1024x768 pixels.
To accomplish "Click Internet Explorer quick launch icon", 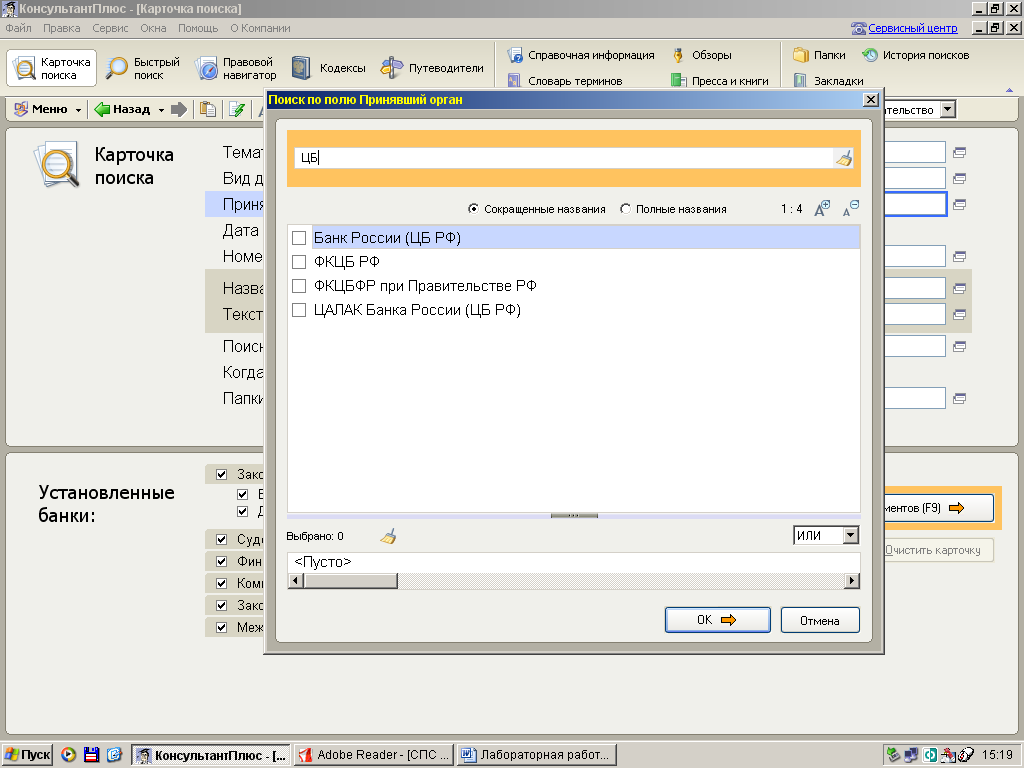I will [x=114, y=755].
